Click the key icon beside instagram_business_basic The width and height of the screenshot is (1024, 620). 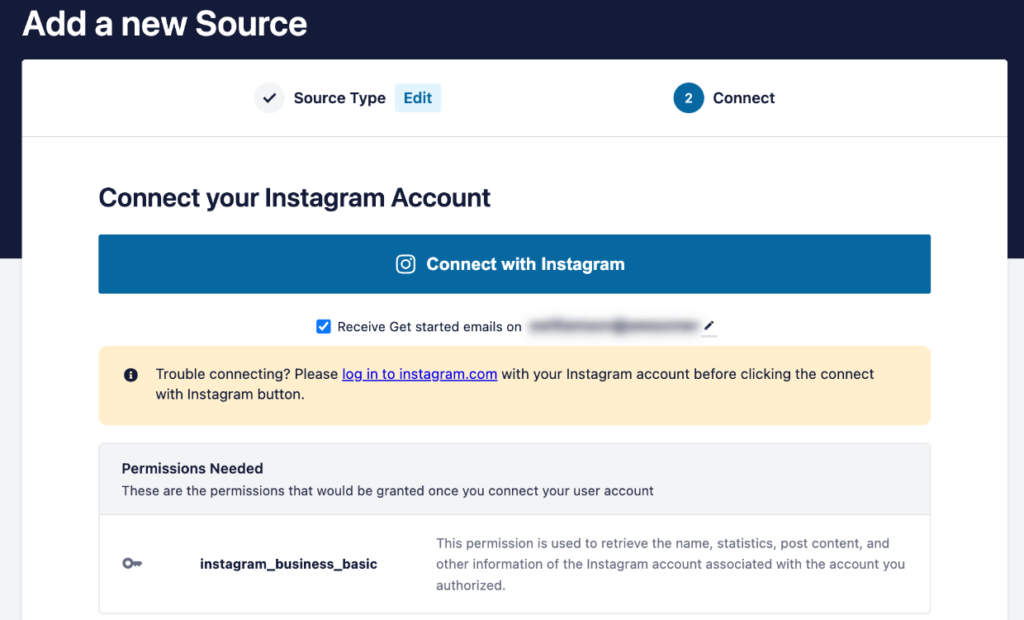132,563
